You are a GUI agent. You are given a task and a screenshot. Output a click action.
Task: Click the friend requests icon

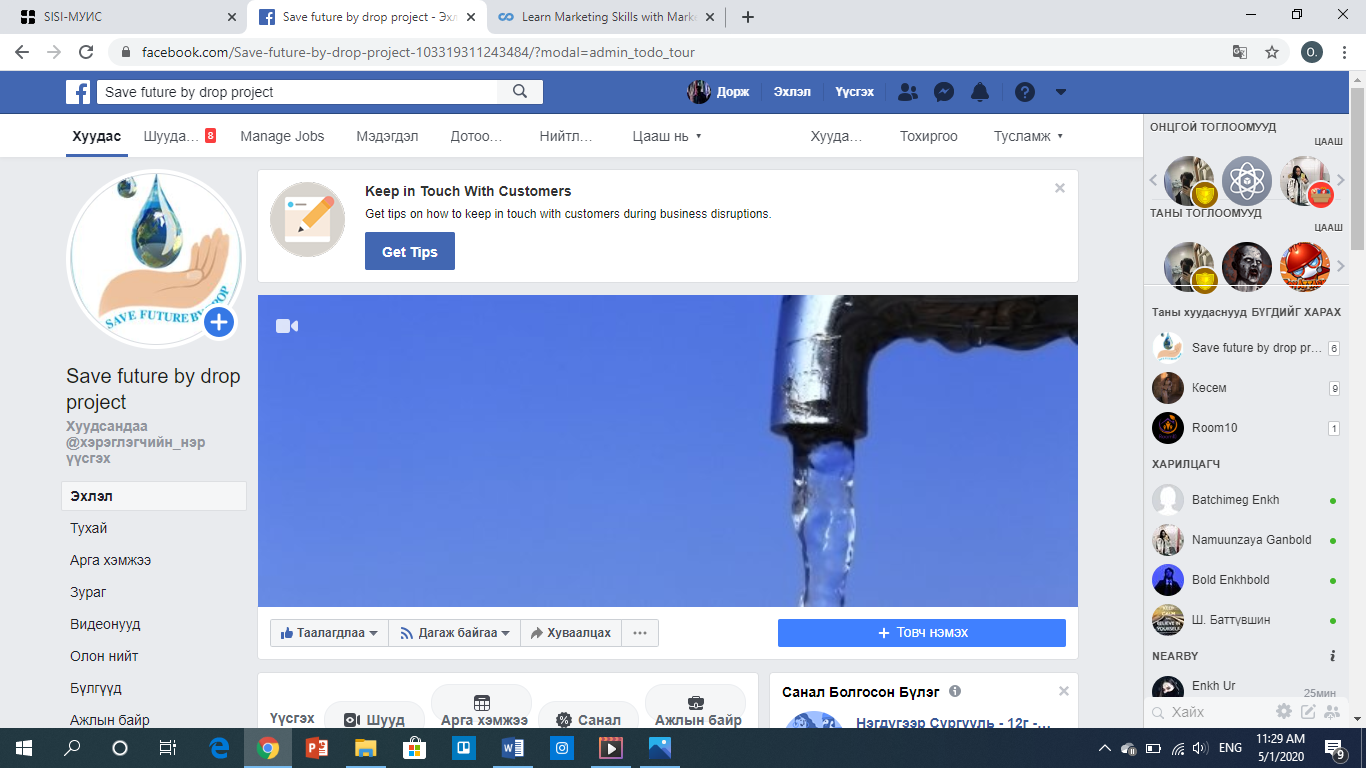tap(907, 92)
